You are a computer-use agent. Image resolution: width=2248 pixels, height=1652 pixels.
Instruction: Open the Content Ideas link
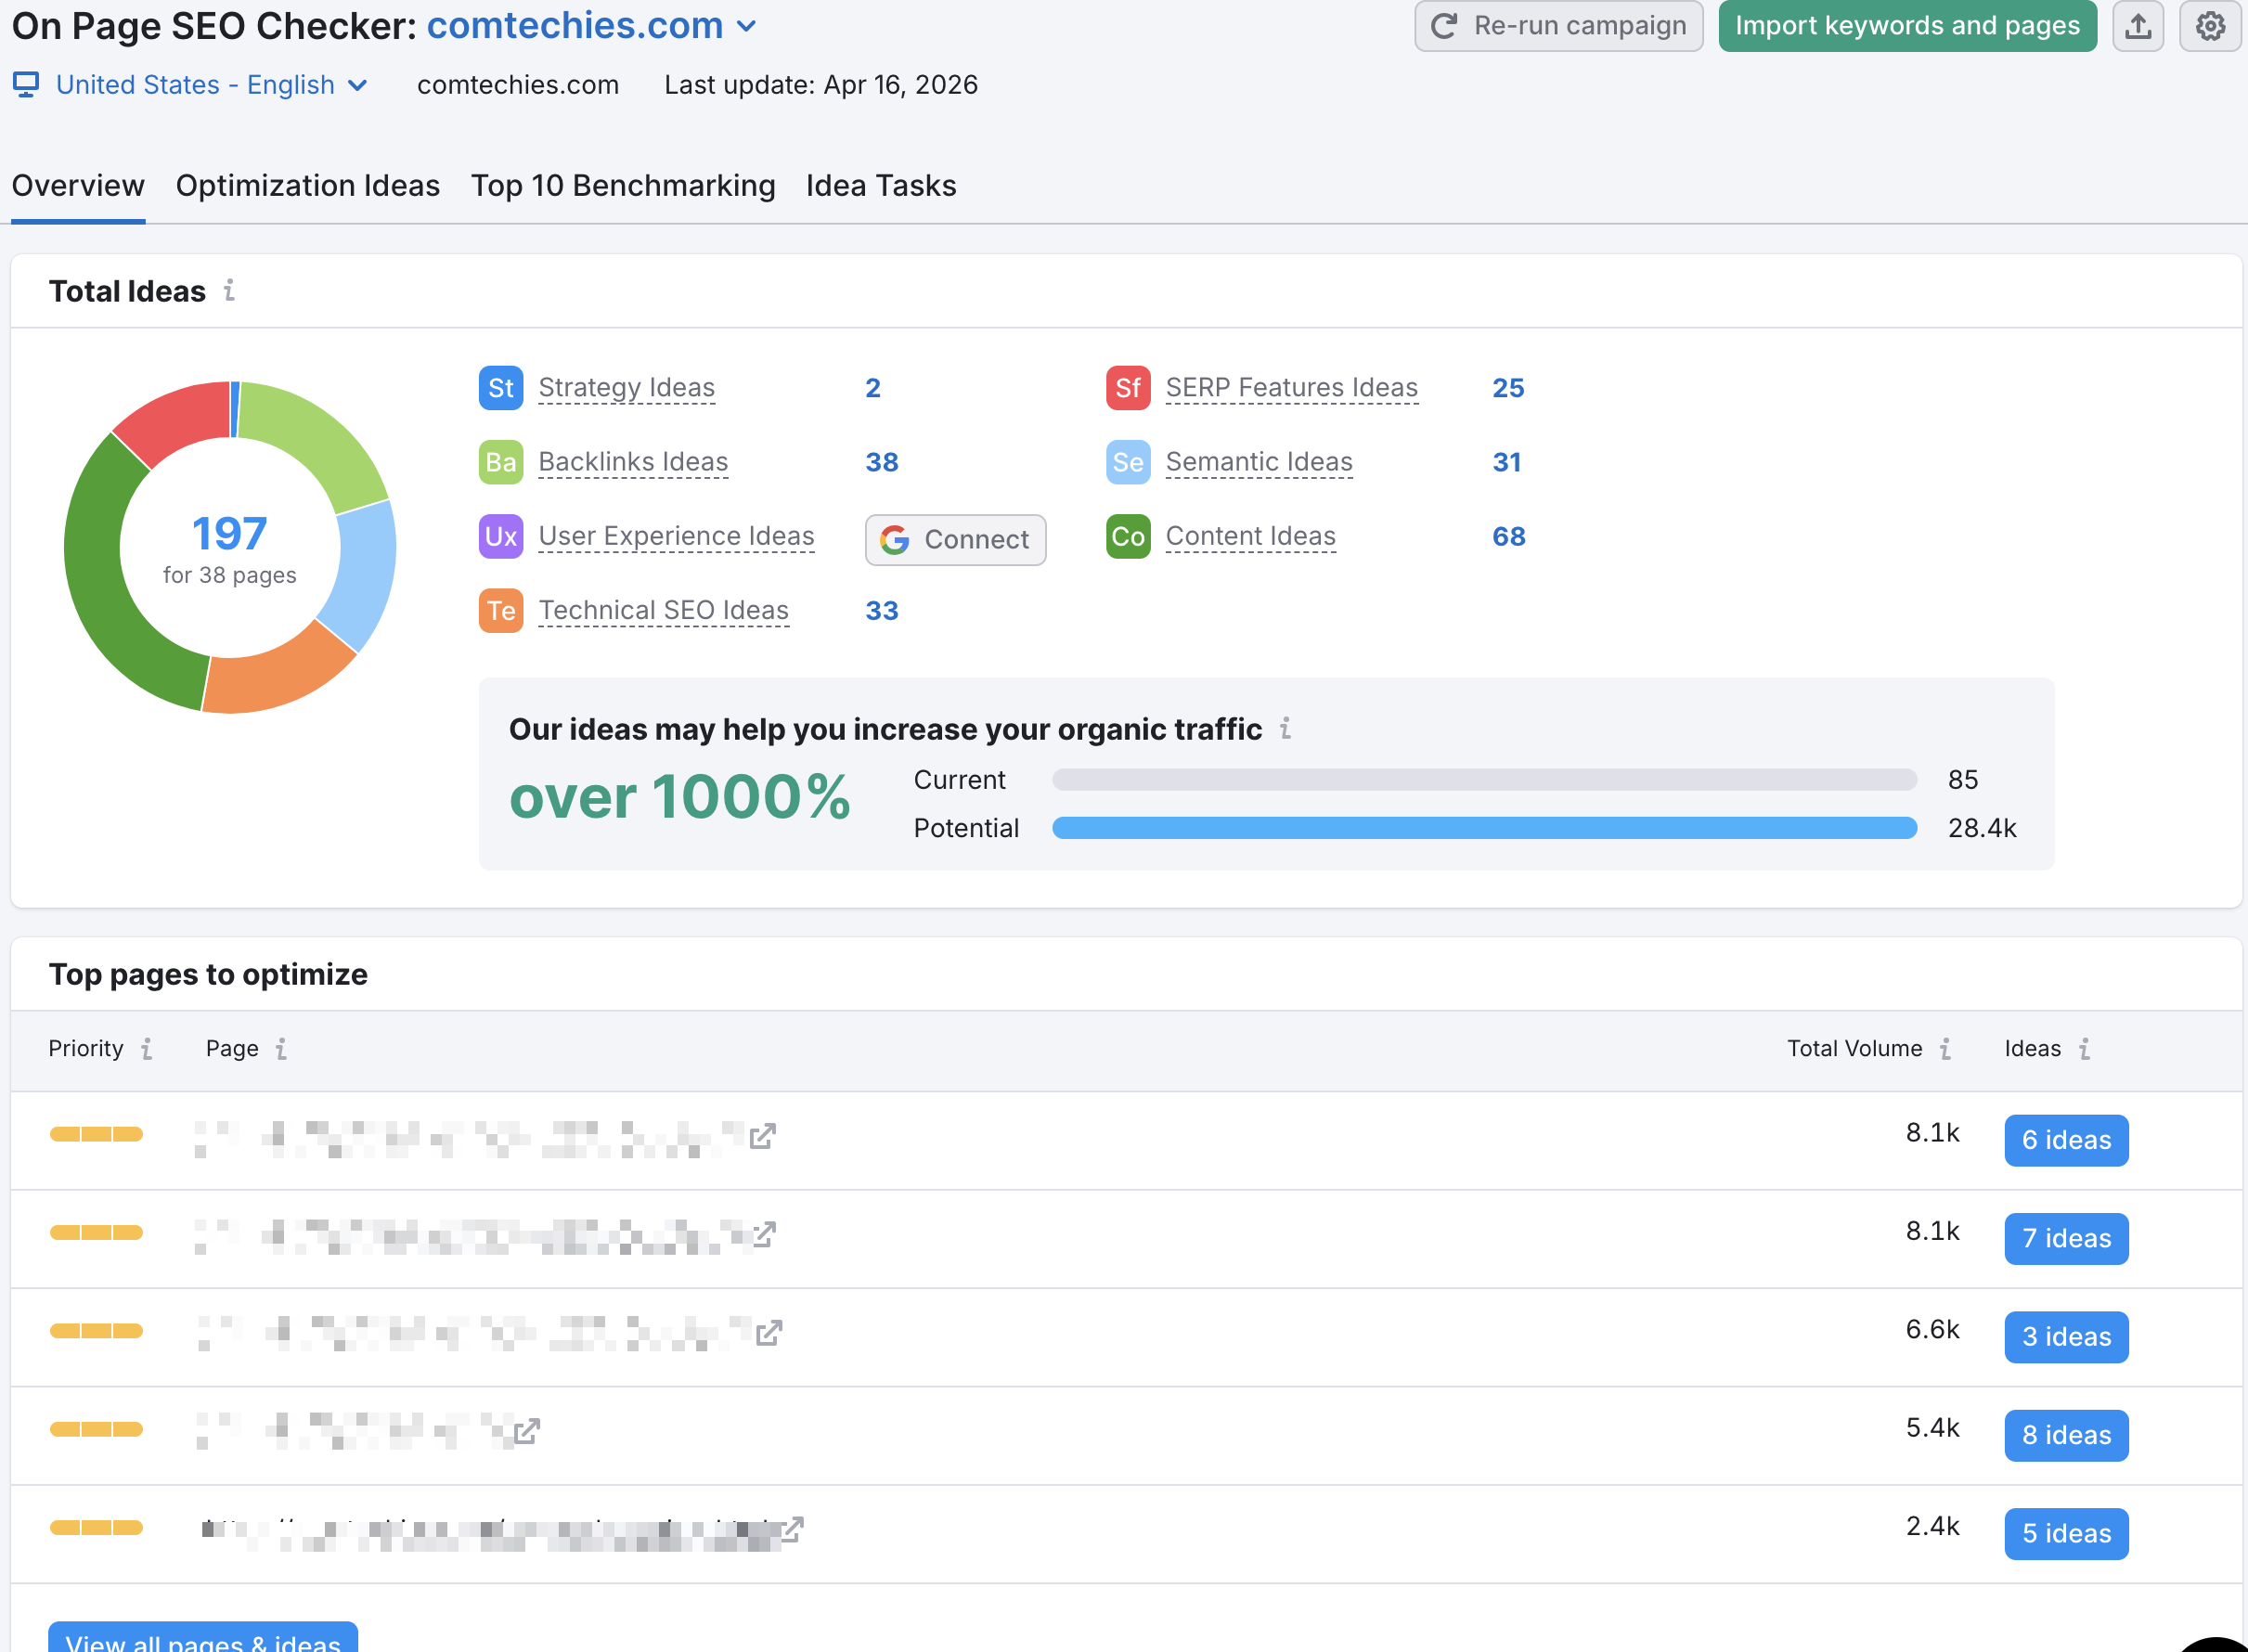click(1251, 536)
